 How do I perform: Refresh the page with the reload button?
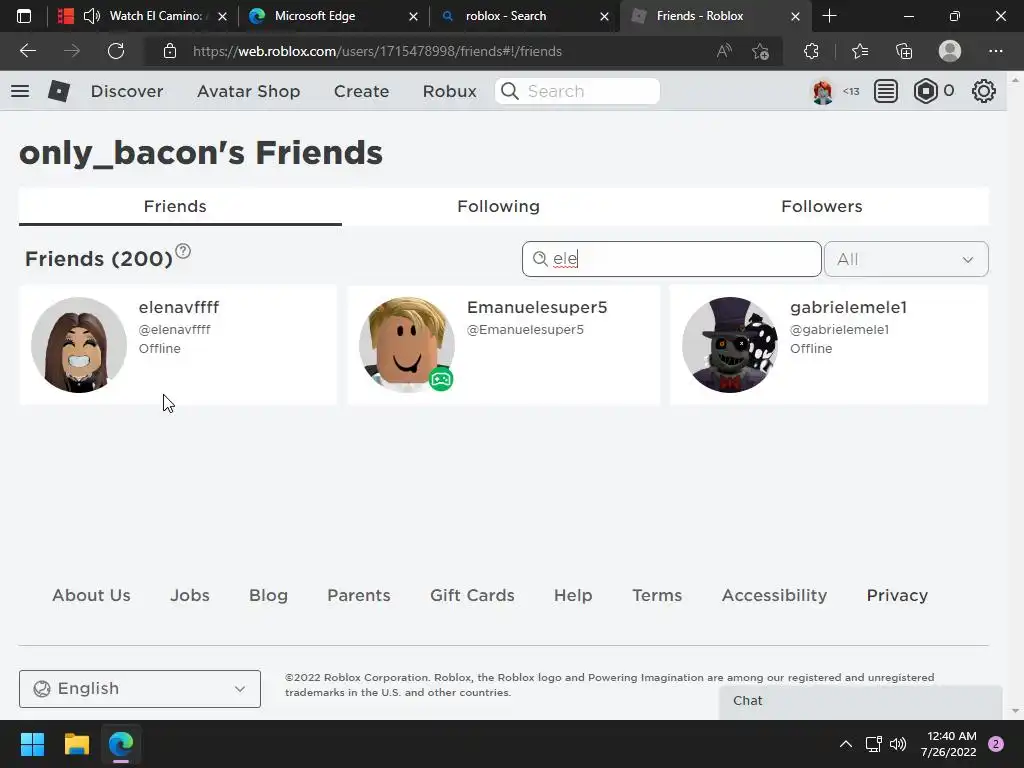pyautogui.click(x=116, y=51)
